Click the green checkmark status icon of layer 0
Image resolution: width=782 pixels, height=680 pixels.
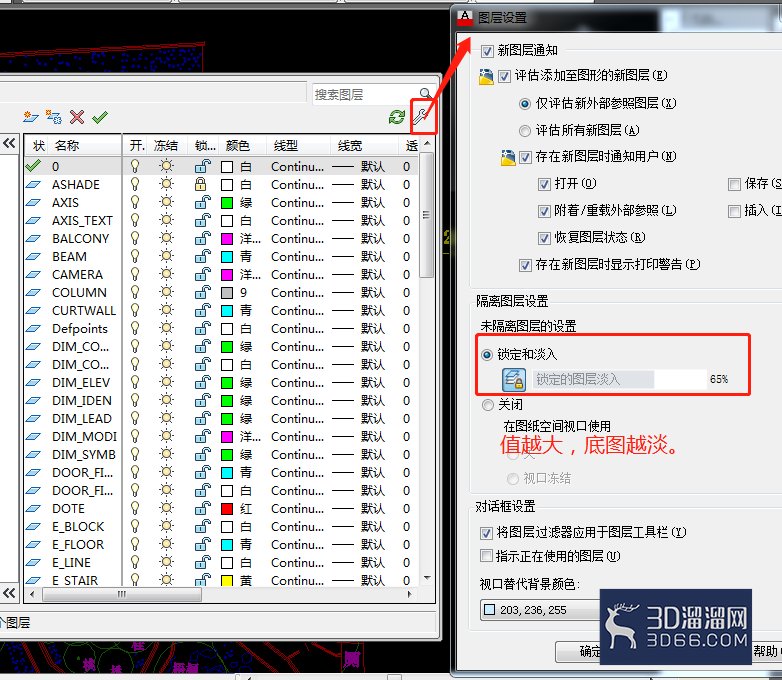[x=33, y=165]
